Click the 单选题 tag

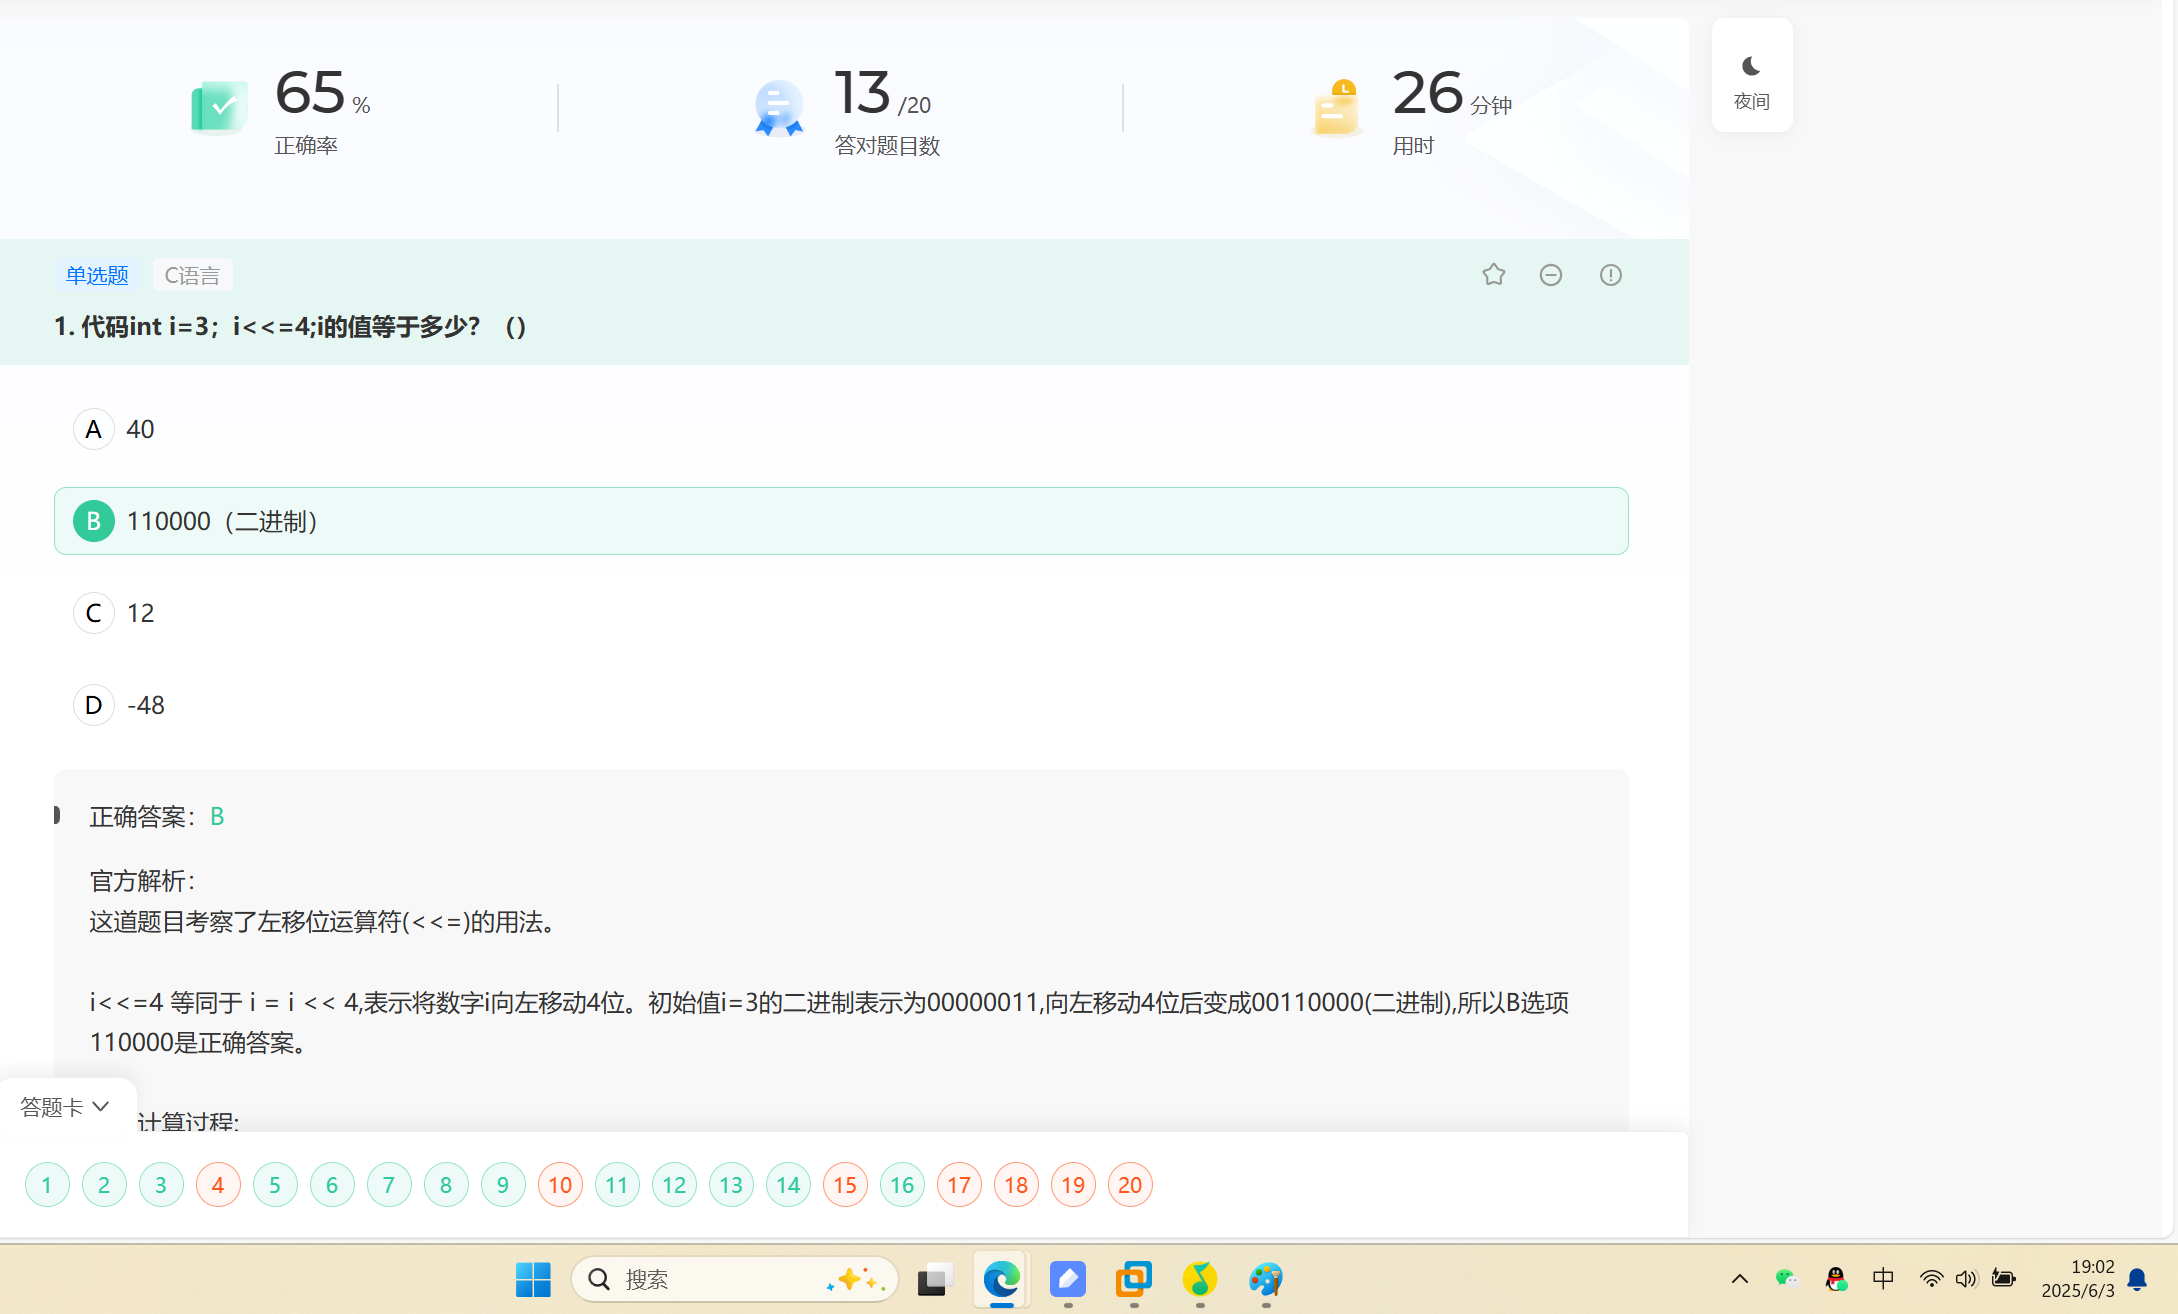[x=97, y=275]
